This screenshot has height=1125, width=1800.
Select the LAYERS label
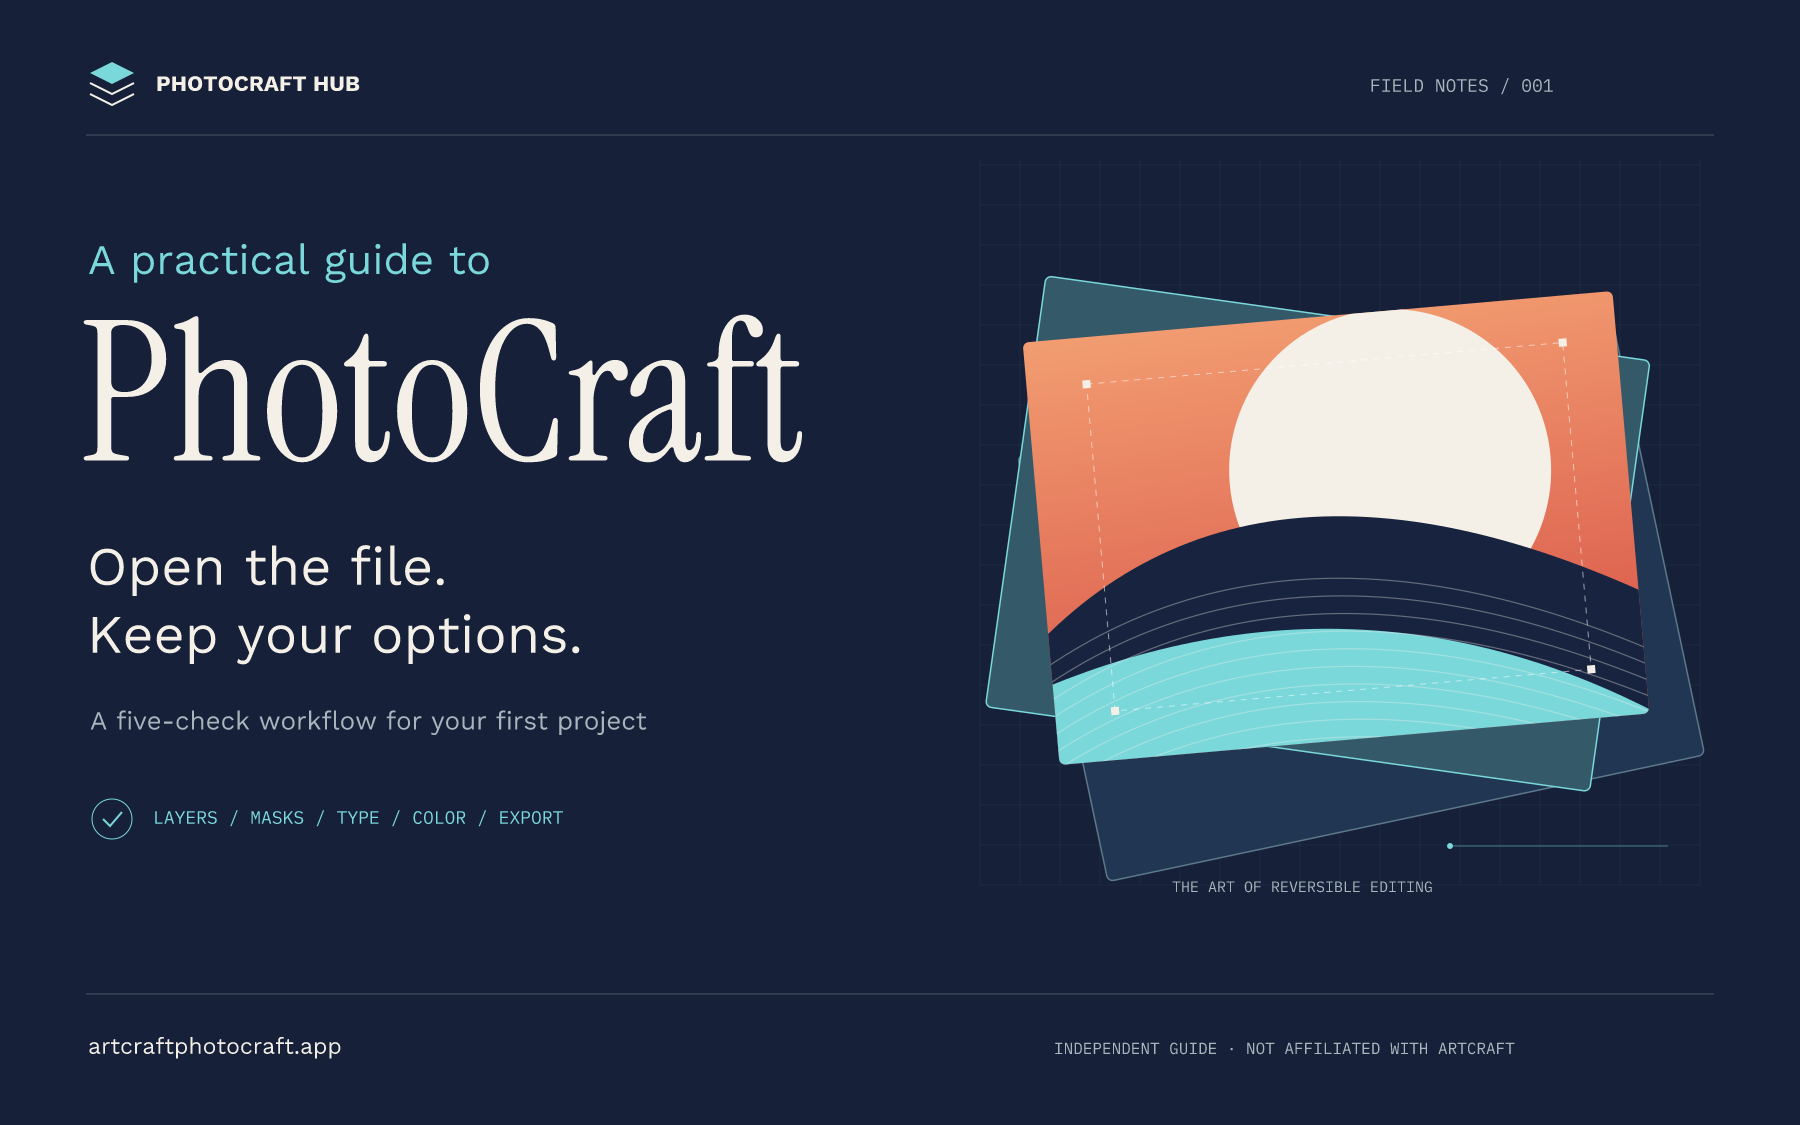click(186, 818)
